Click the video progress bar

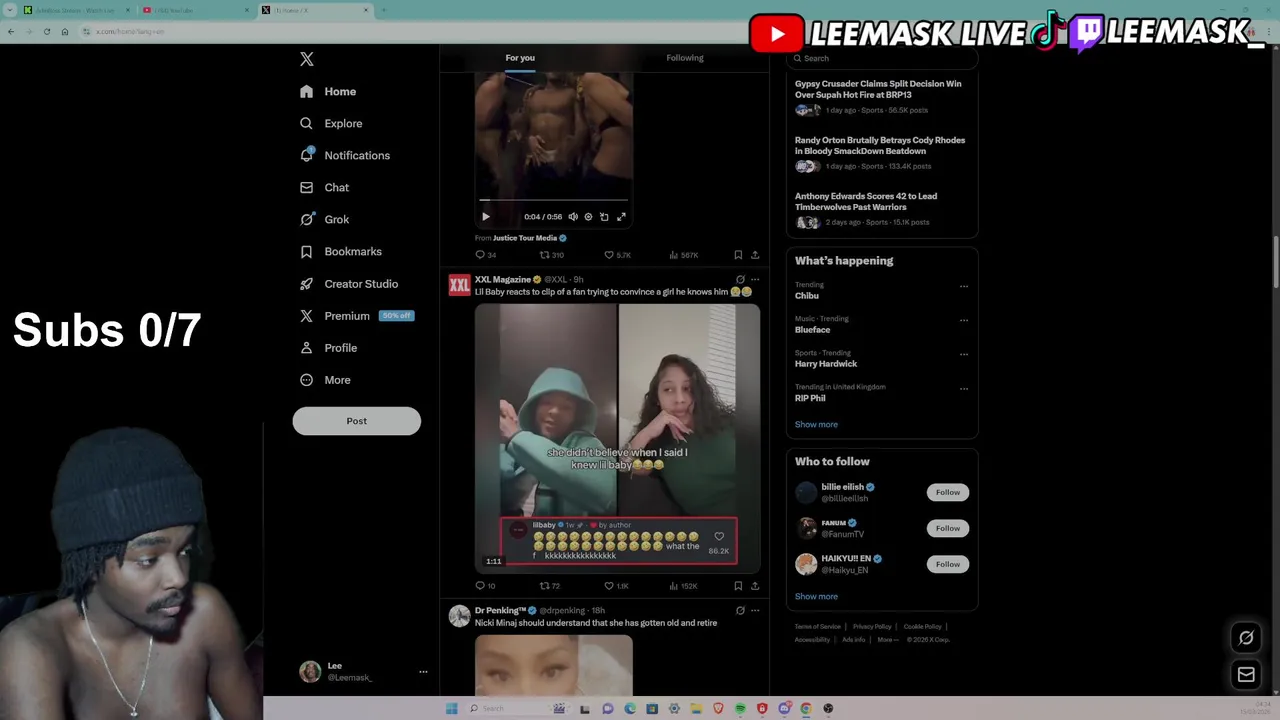pos(554,200)
